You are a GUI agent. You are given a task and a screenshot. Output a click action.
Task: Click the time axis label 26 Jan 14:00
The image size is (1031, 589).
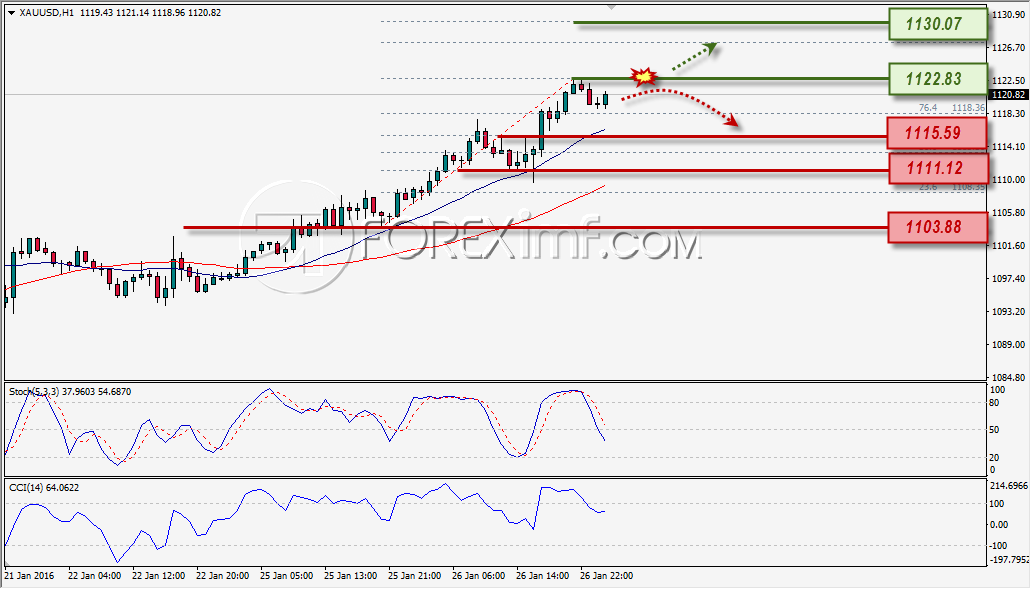pos(542,576)
